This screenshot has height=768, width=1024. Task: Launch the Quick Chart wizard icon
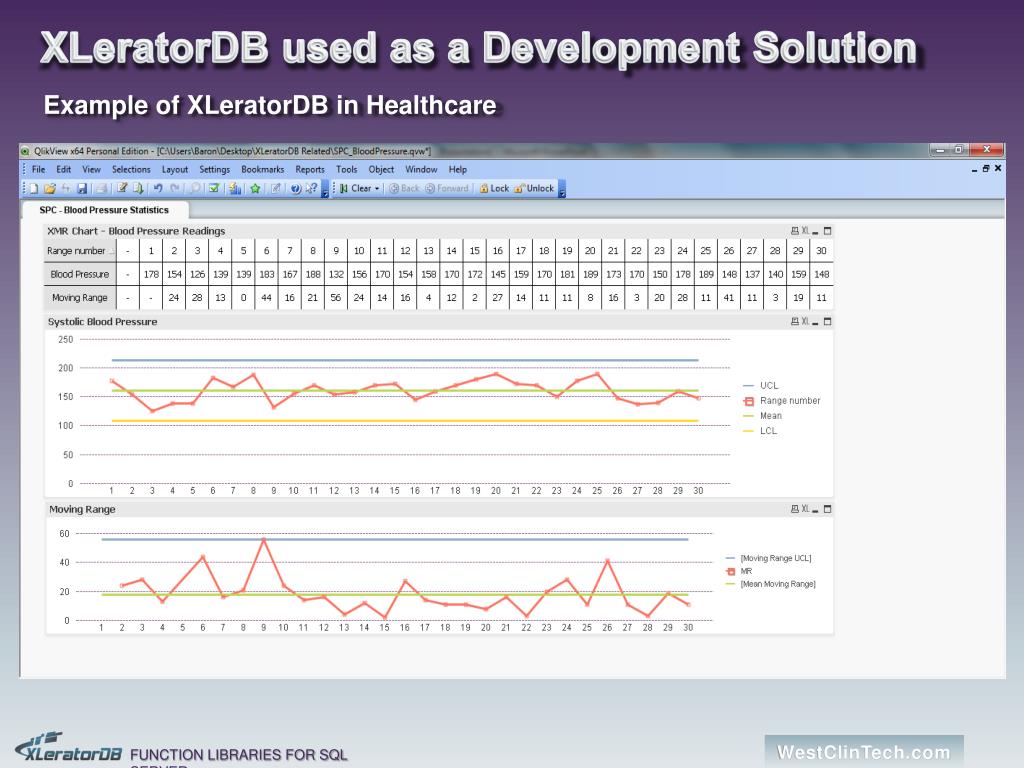[235, 189]
